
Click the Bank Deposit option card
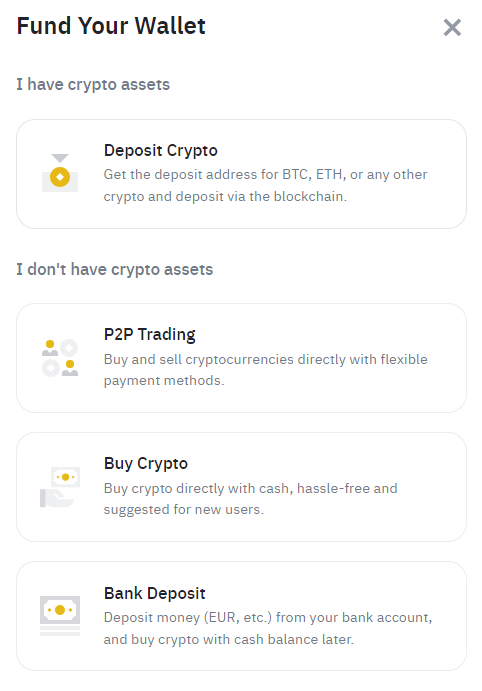click(241, 616)
